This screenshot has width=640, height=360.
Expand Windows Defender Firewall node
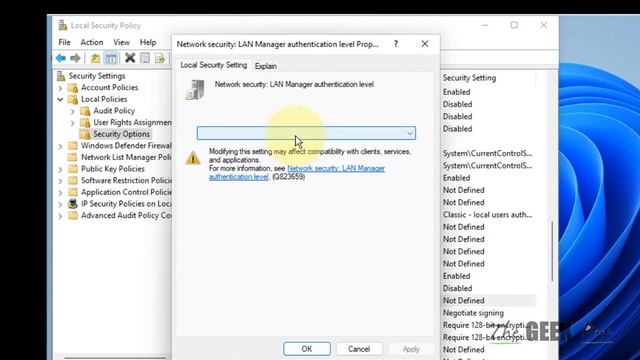point(60,146)
